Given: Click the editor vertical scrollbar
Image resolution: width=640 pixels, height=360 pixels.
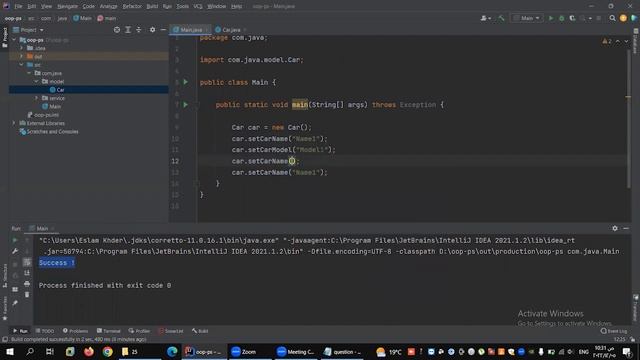Looking at the screenshot, I should (629, 118).
